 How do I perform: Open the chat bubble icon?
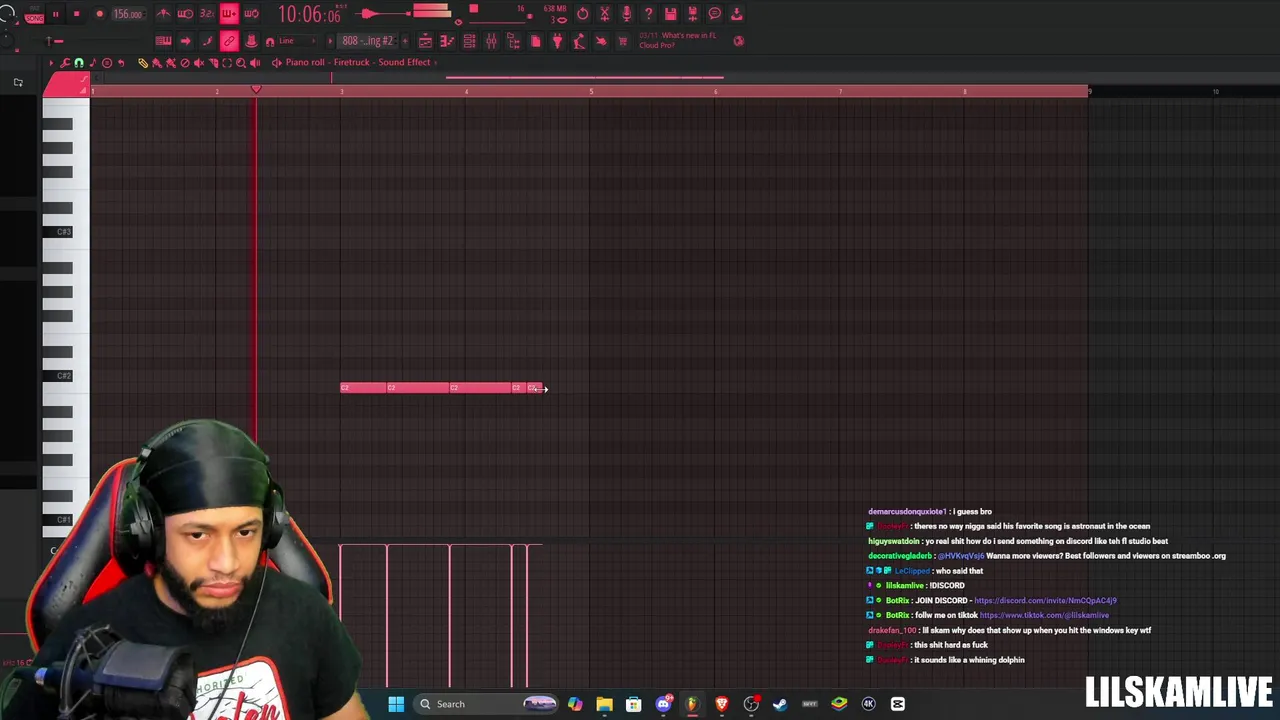714,14
